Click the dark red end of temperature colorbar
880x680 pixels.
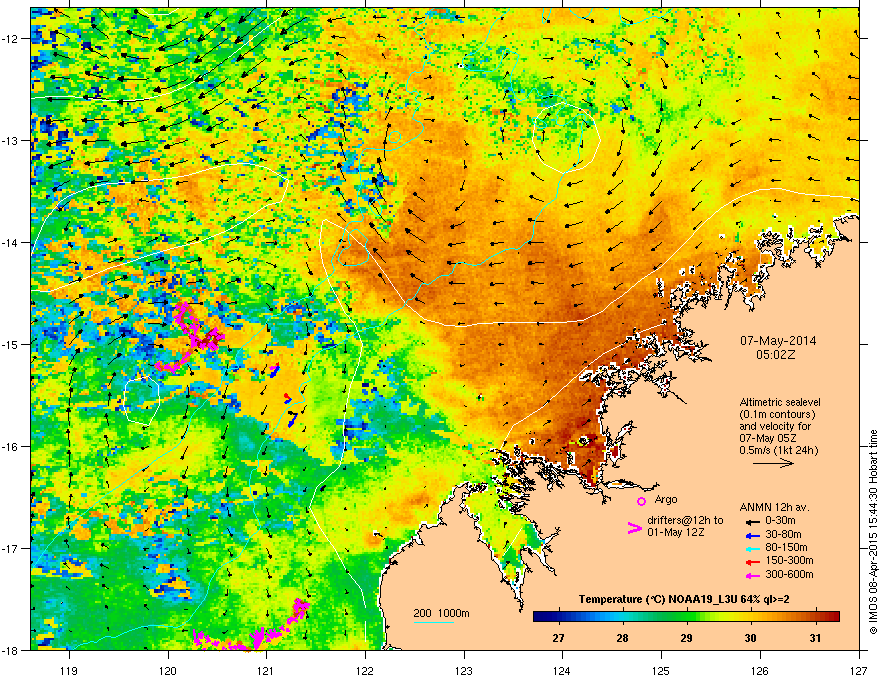pos(835,616)
